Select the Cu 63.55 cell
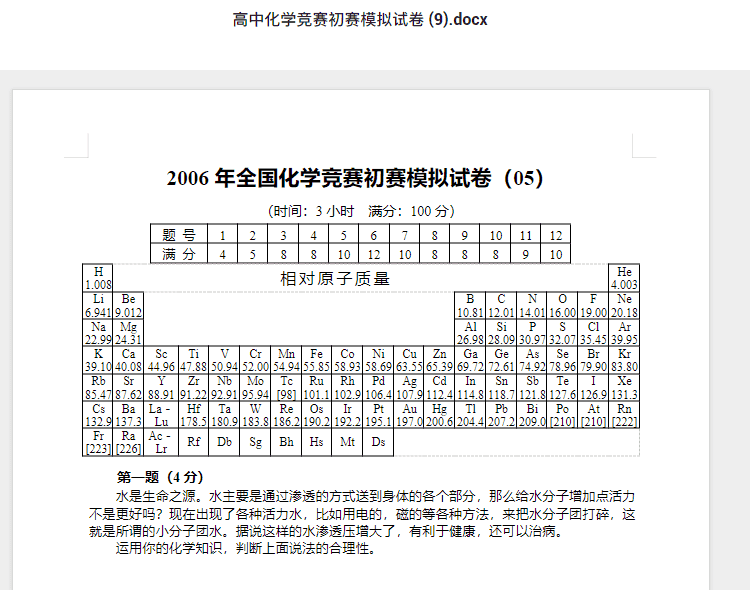The image size is (750, 590). (x=409, y=360)
